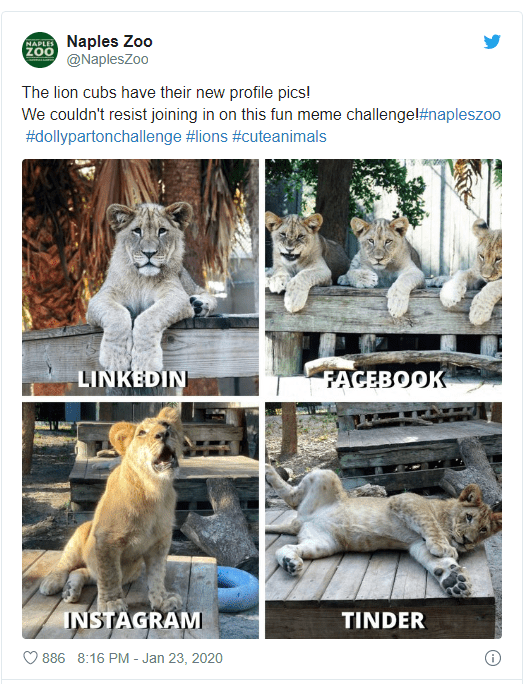Click the Twitter bird logo icon
The image size is (531, 684).
[x=492, y=42]
